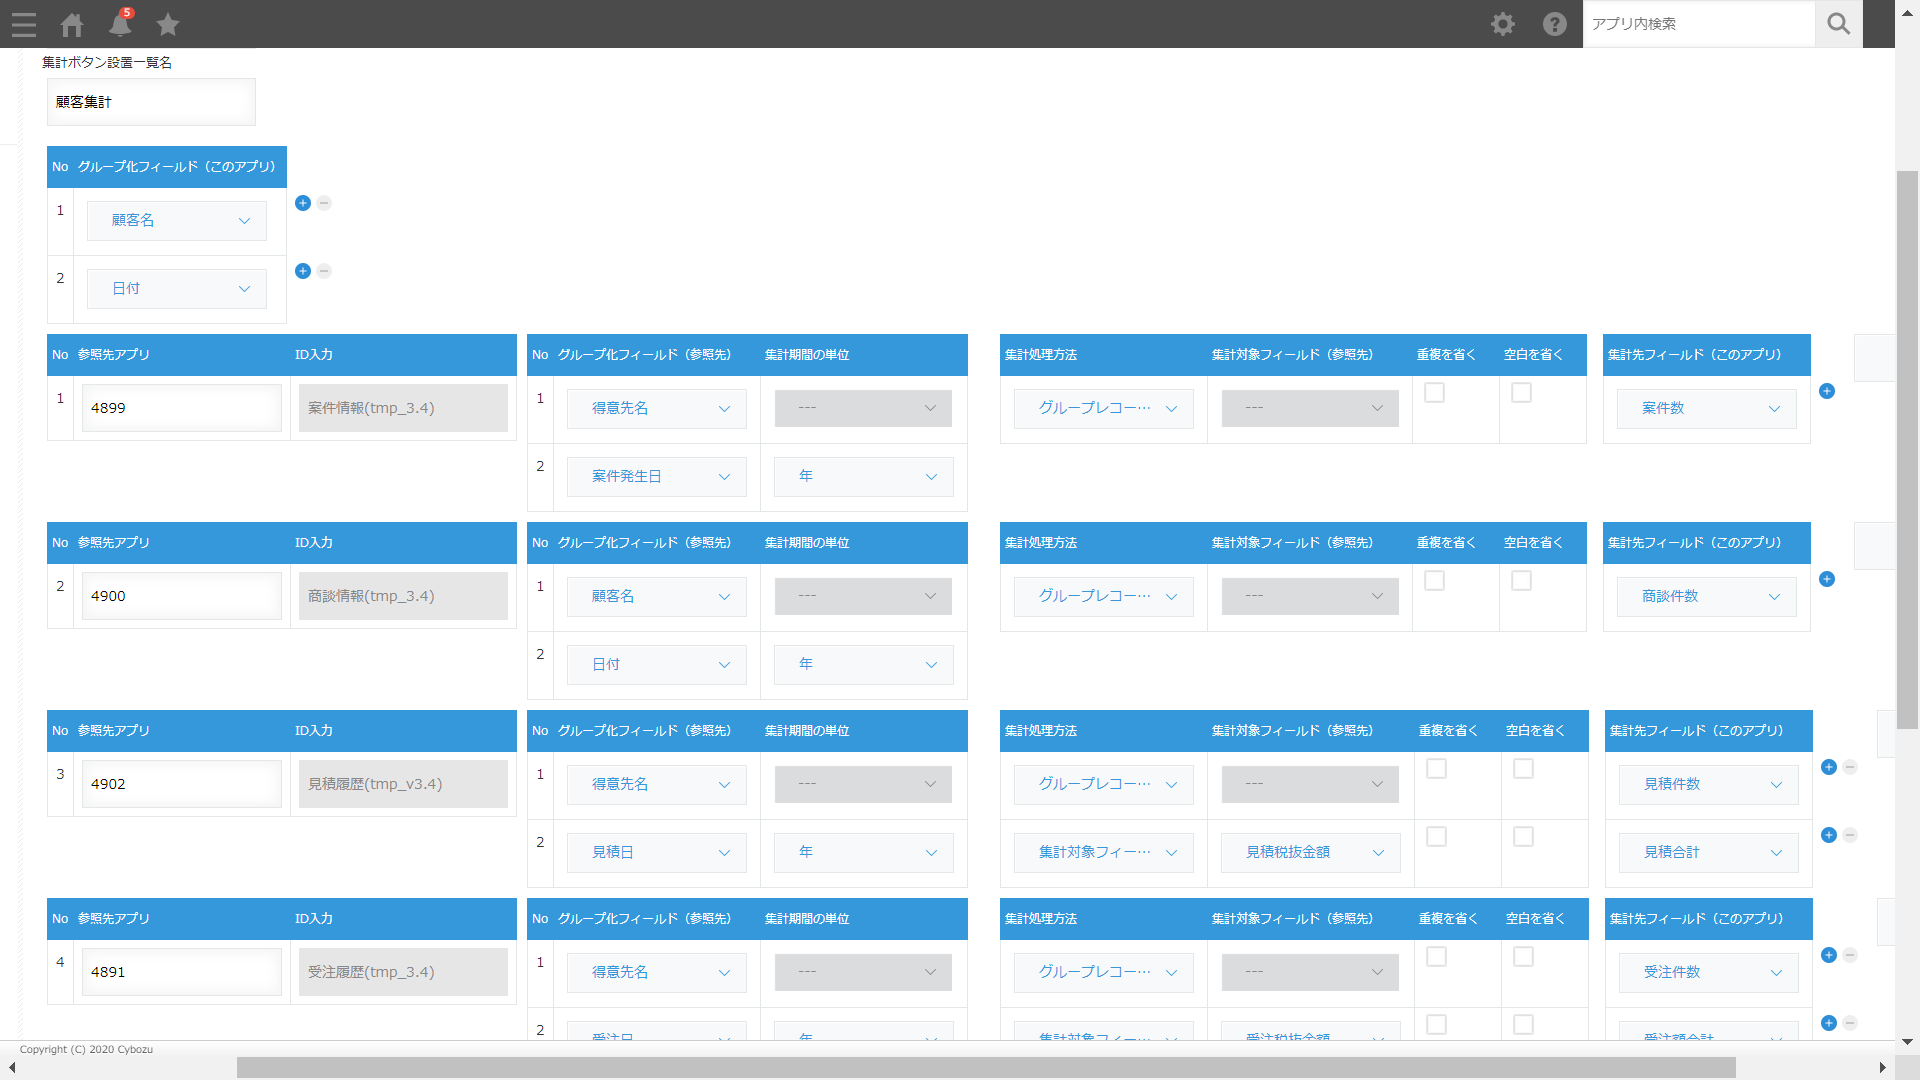This screenshot has width=1920, height=1080.
Task: Check 重複を省く for 案件数 row
Action: pyautogui.click(x=1434, y=393)
